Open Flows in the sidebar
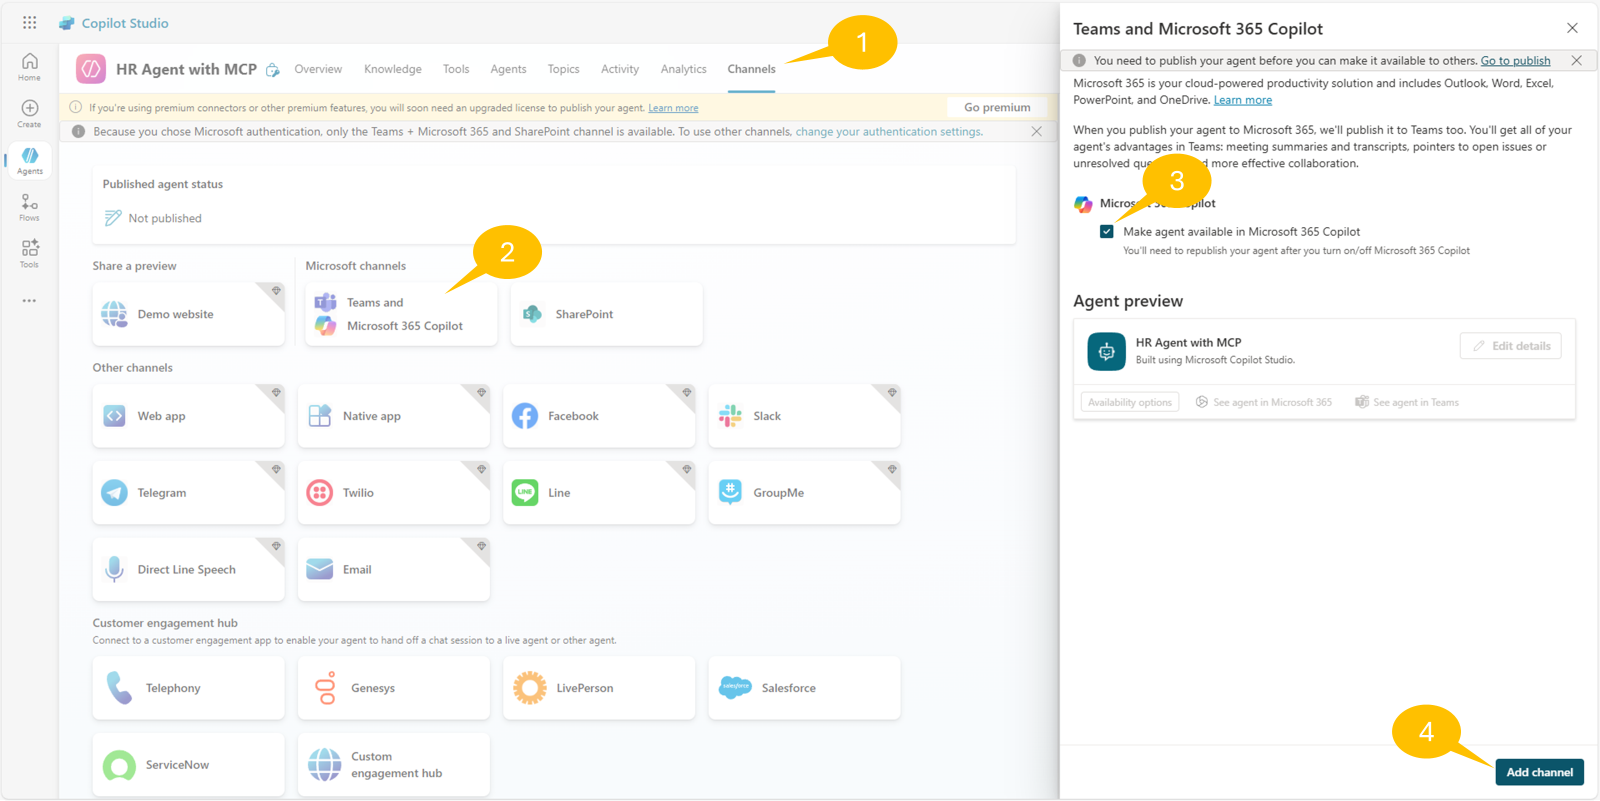The height and width of the screenshot is (801, 1600). point(30,208)
